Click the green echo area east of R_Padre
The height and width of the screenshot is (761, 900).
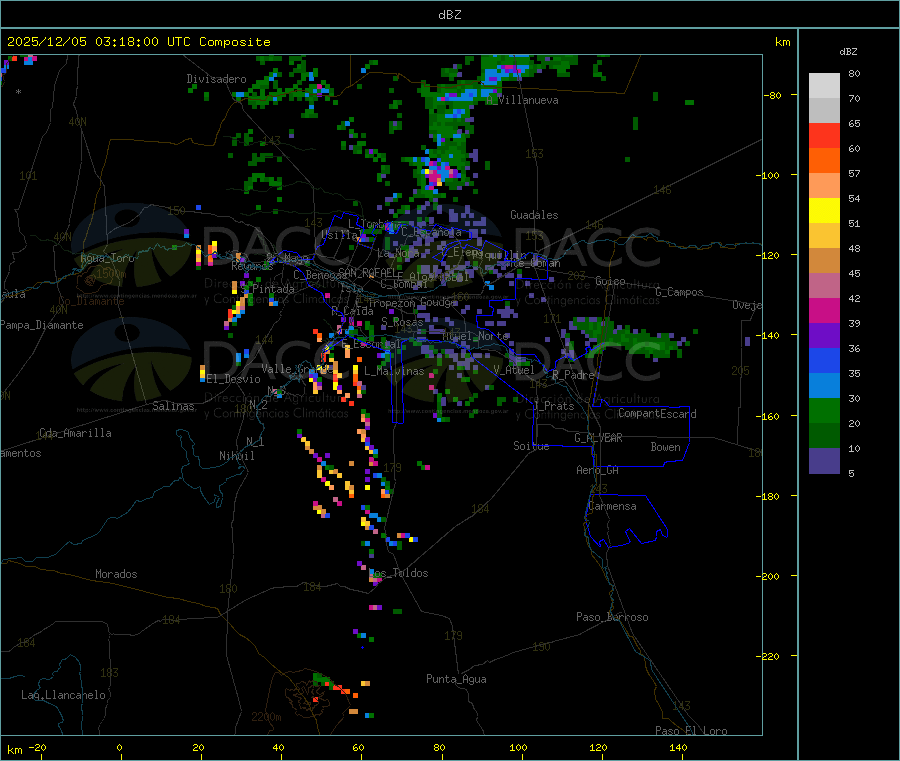click(629, 336)
